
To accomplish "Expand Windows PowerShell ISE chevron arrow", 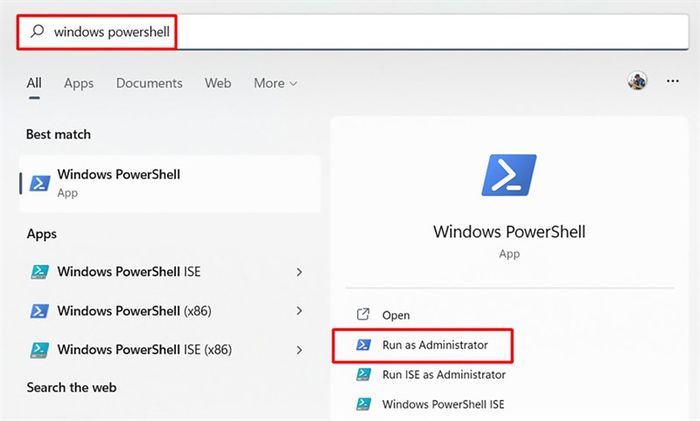I will [299, 272].
